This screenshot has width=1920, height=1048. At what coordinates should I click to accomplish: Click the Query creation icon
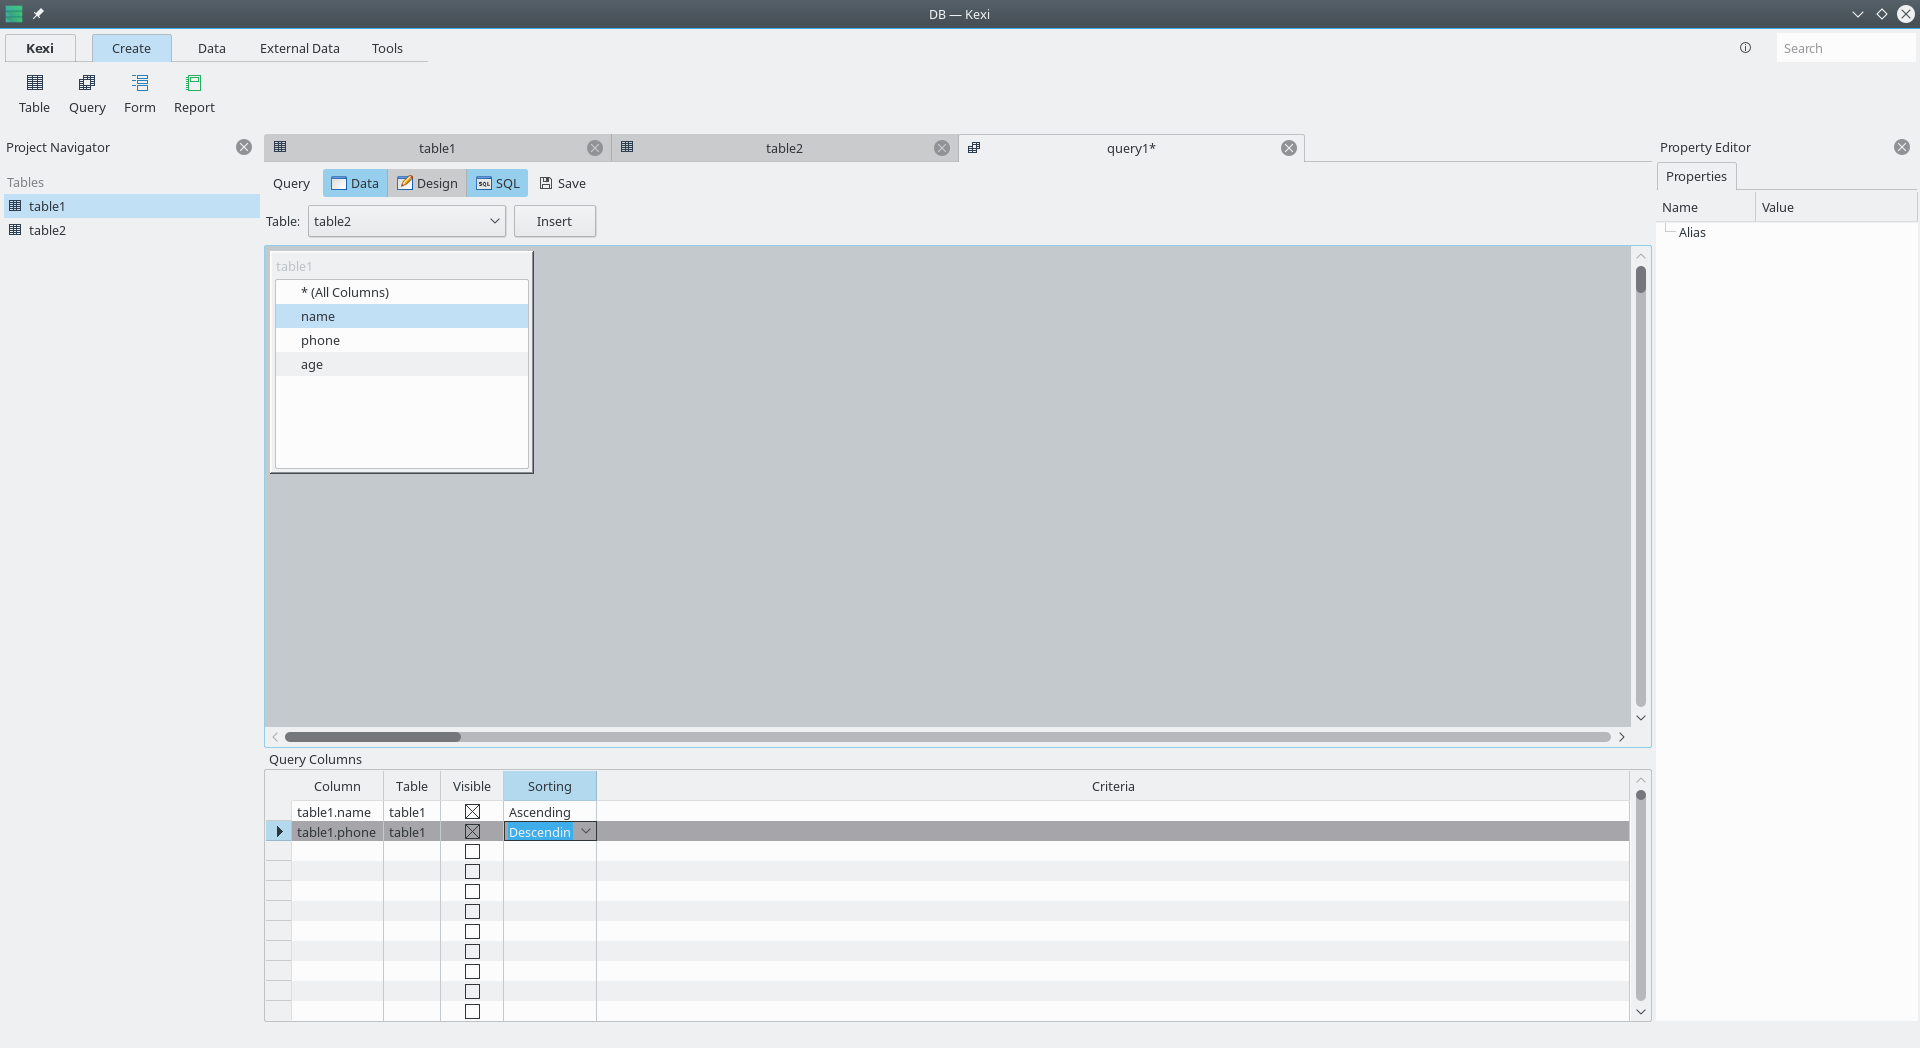(87, 84)
